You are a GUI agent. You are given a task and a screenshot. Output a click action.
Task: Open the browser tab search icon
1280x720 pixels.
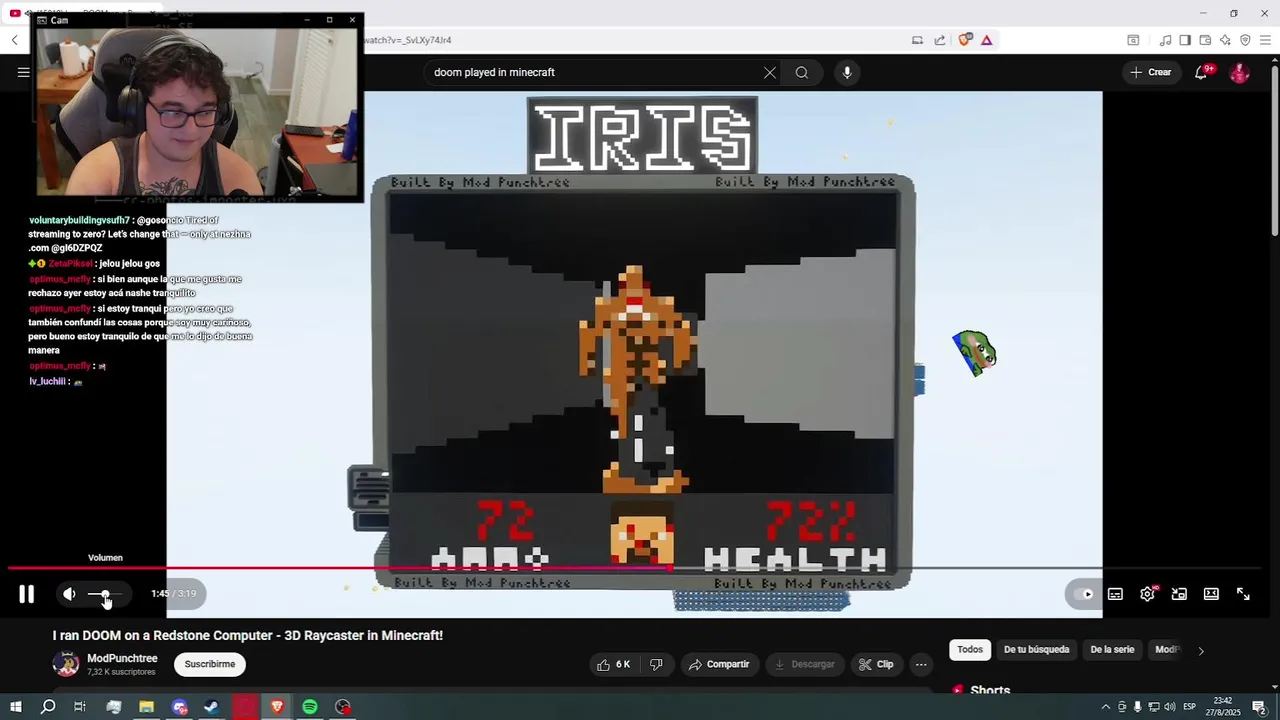pyautogui.click(x=1133, y=40)
